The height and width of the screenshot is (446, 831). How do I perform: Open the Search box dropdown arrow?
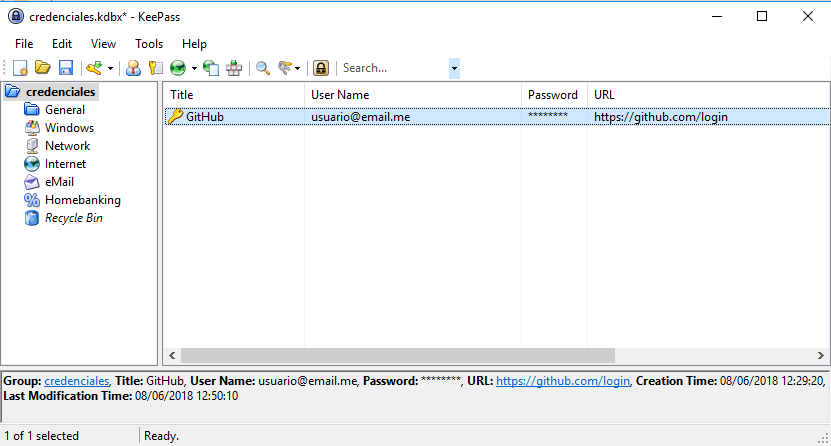point(454,68)
